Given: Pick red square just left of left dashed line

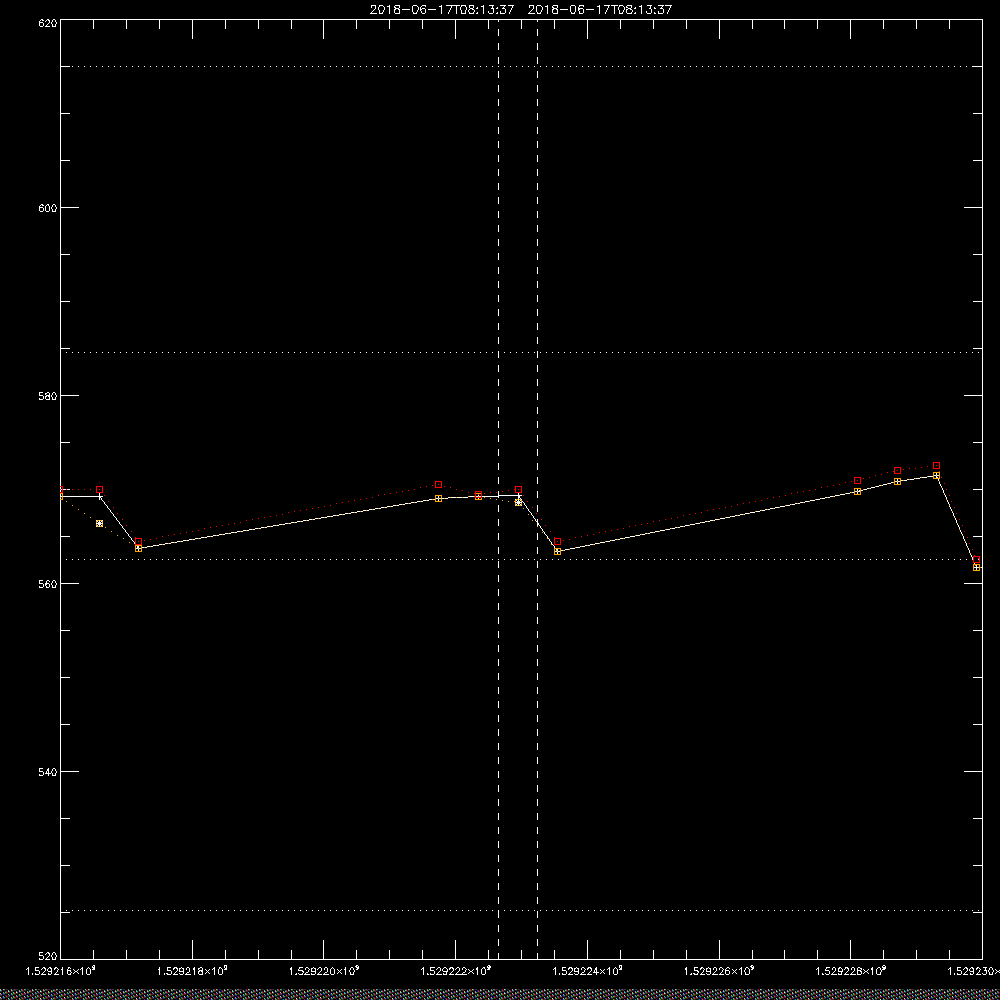Looking at the screenshot, I should tap(478, 494).
